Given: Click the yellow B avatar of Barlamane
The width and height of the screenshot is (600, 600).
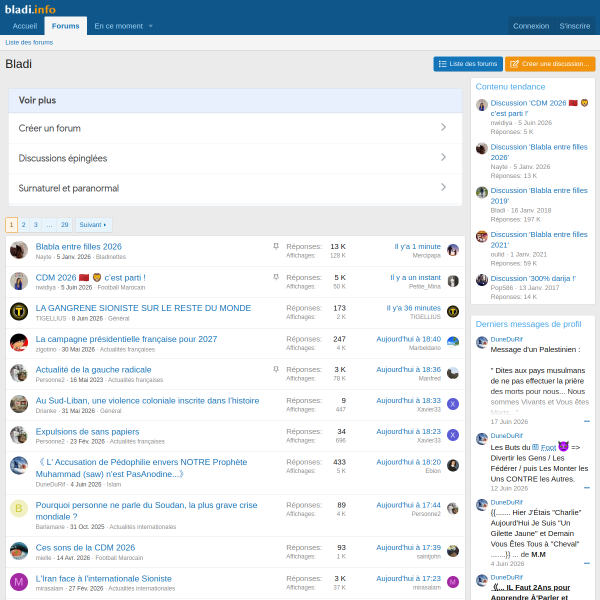Looking at the screenshot, I should click(19, 509).
